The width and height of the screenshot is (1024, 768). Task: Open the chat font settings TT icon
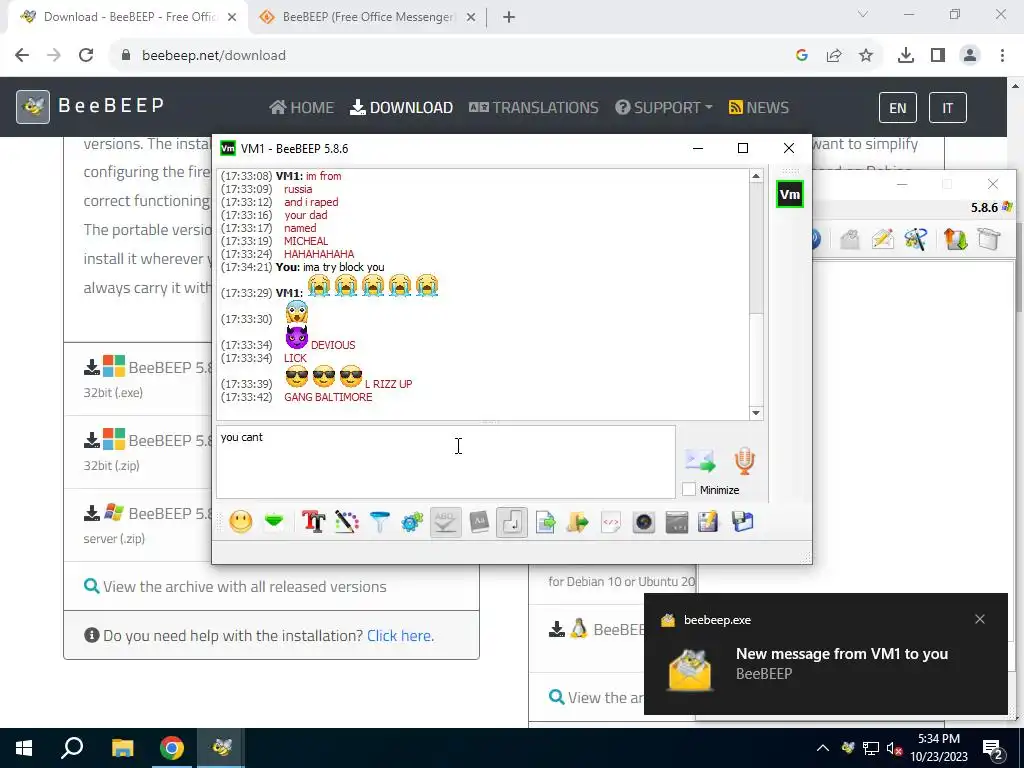(x=313, y=522)
